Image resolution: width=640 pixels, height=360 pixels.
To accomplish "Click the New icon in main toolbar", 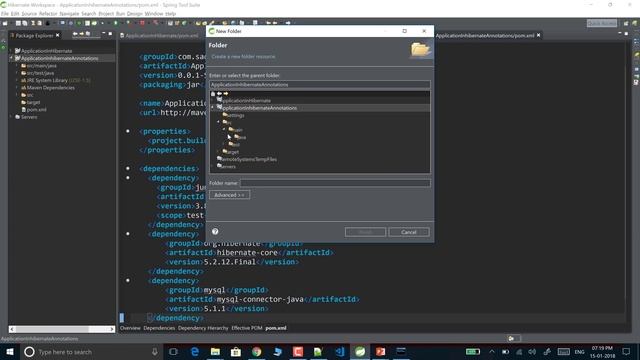I will [x=5, y=23].
